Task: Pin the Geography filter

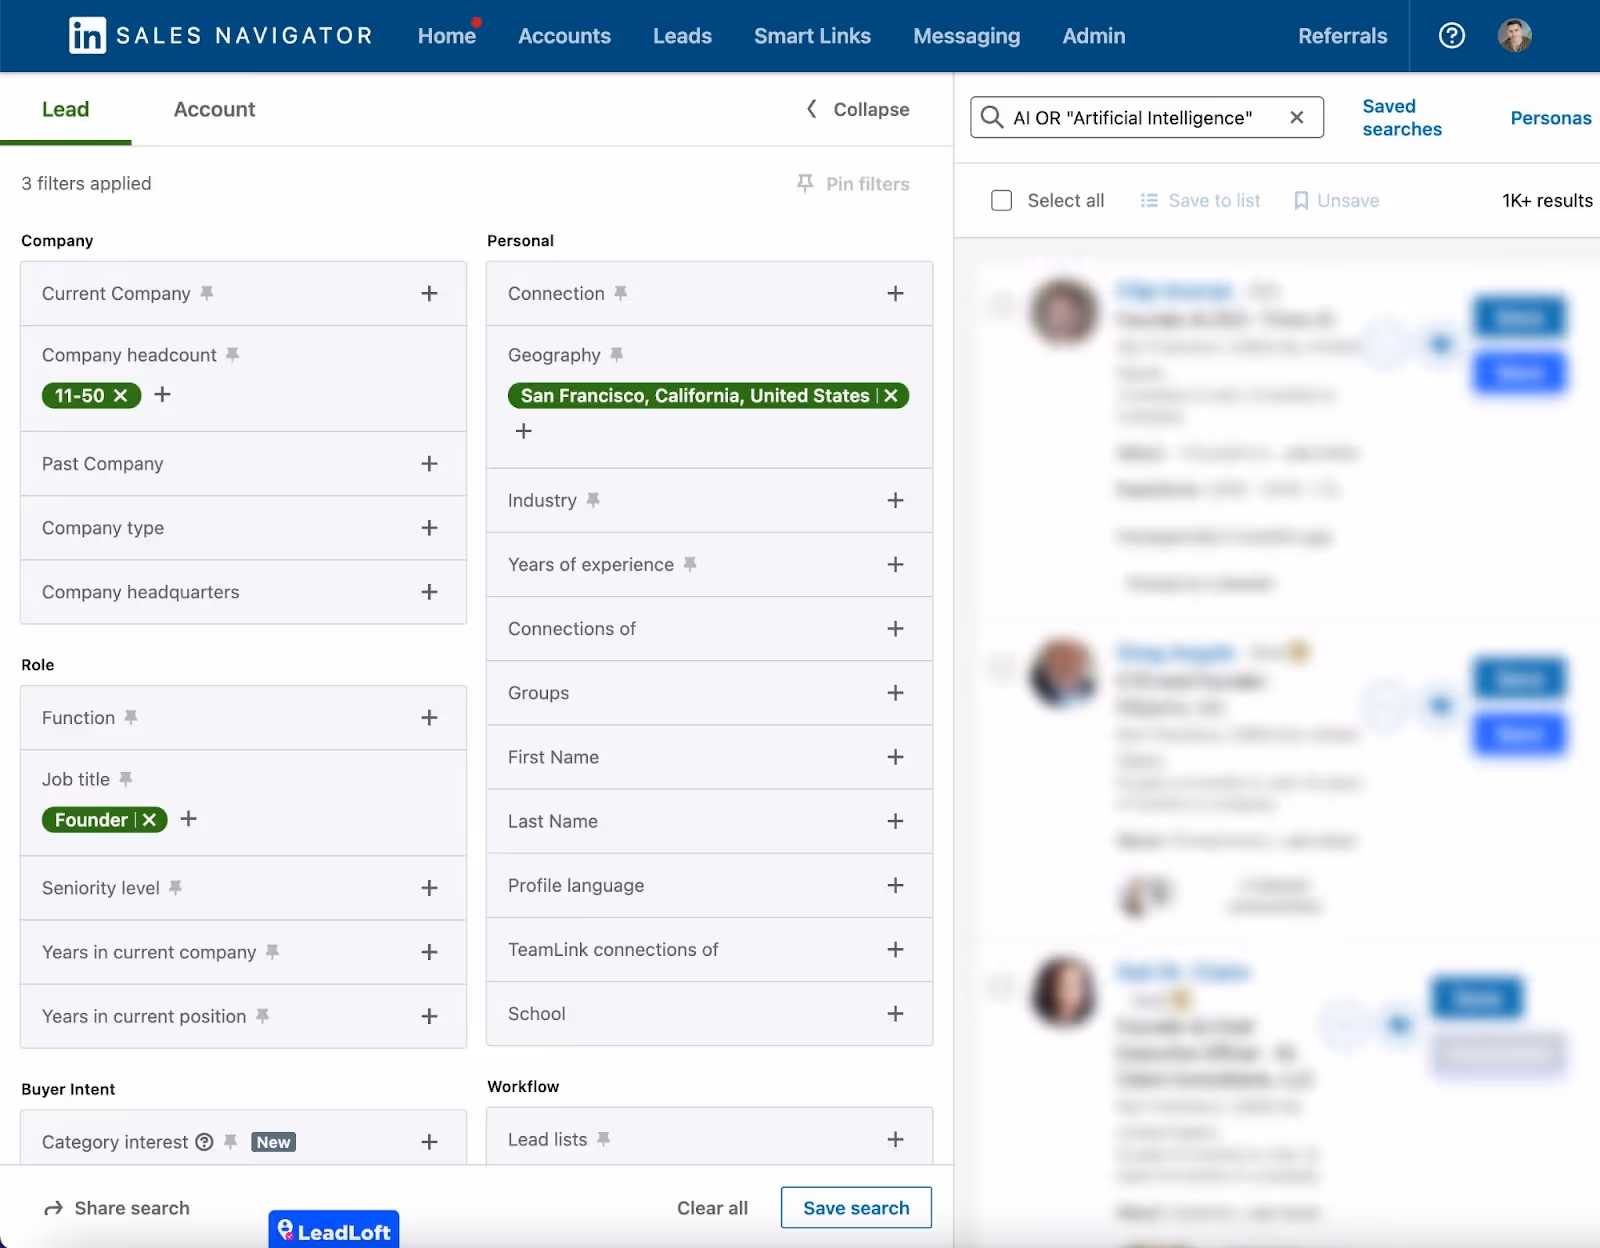Action: pyautogui.click(x=617, y=355)
